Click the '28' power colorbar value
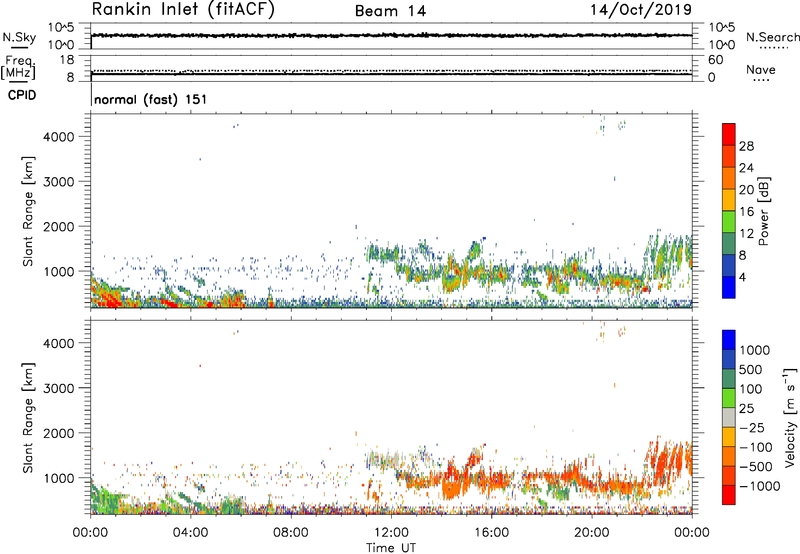Viewport: 800px width, 554px height. pos(746,146)
